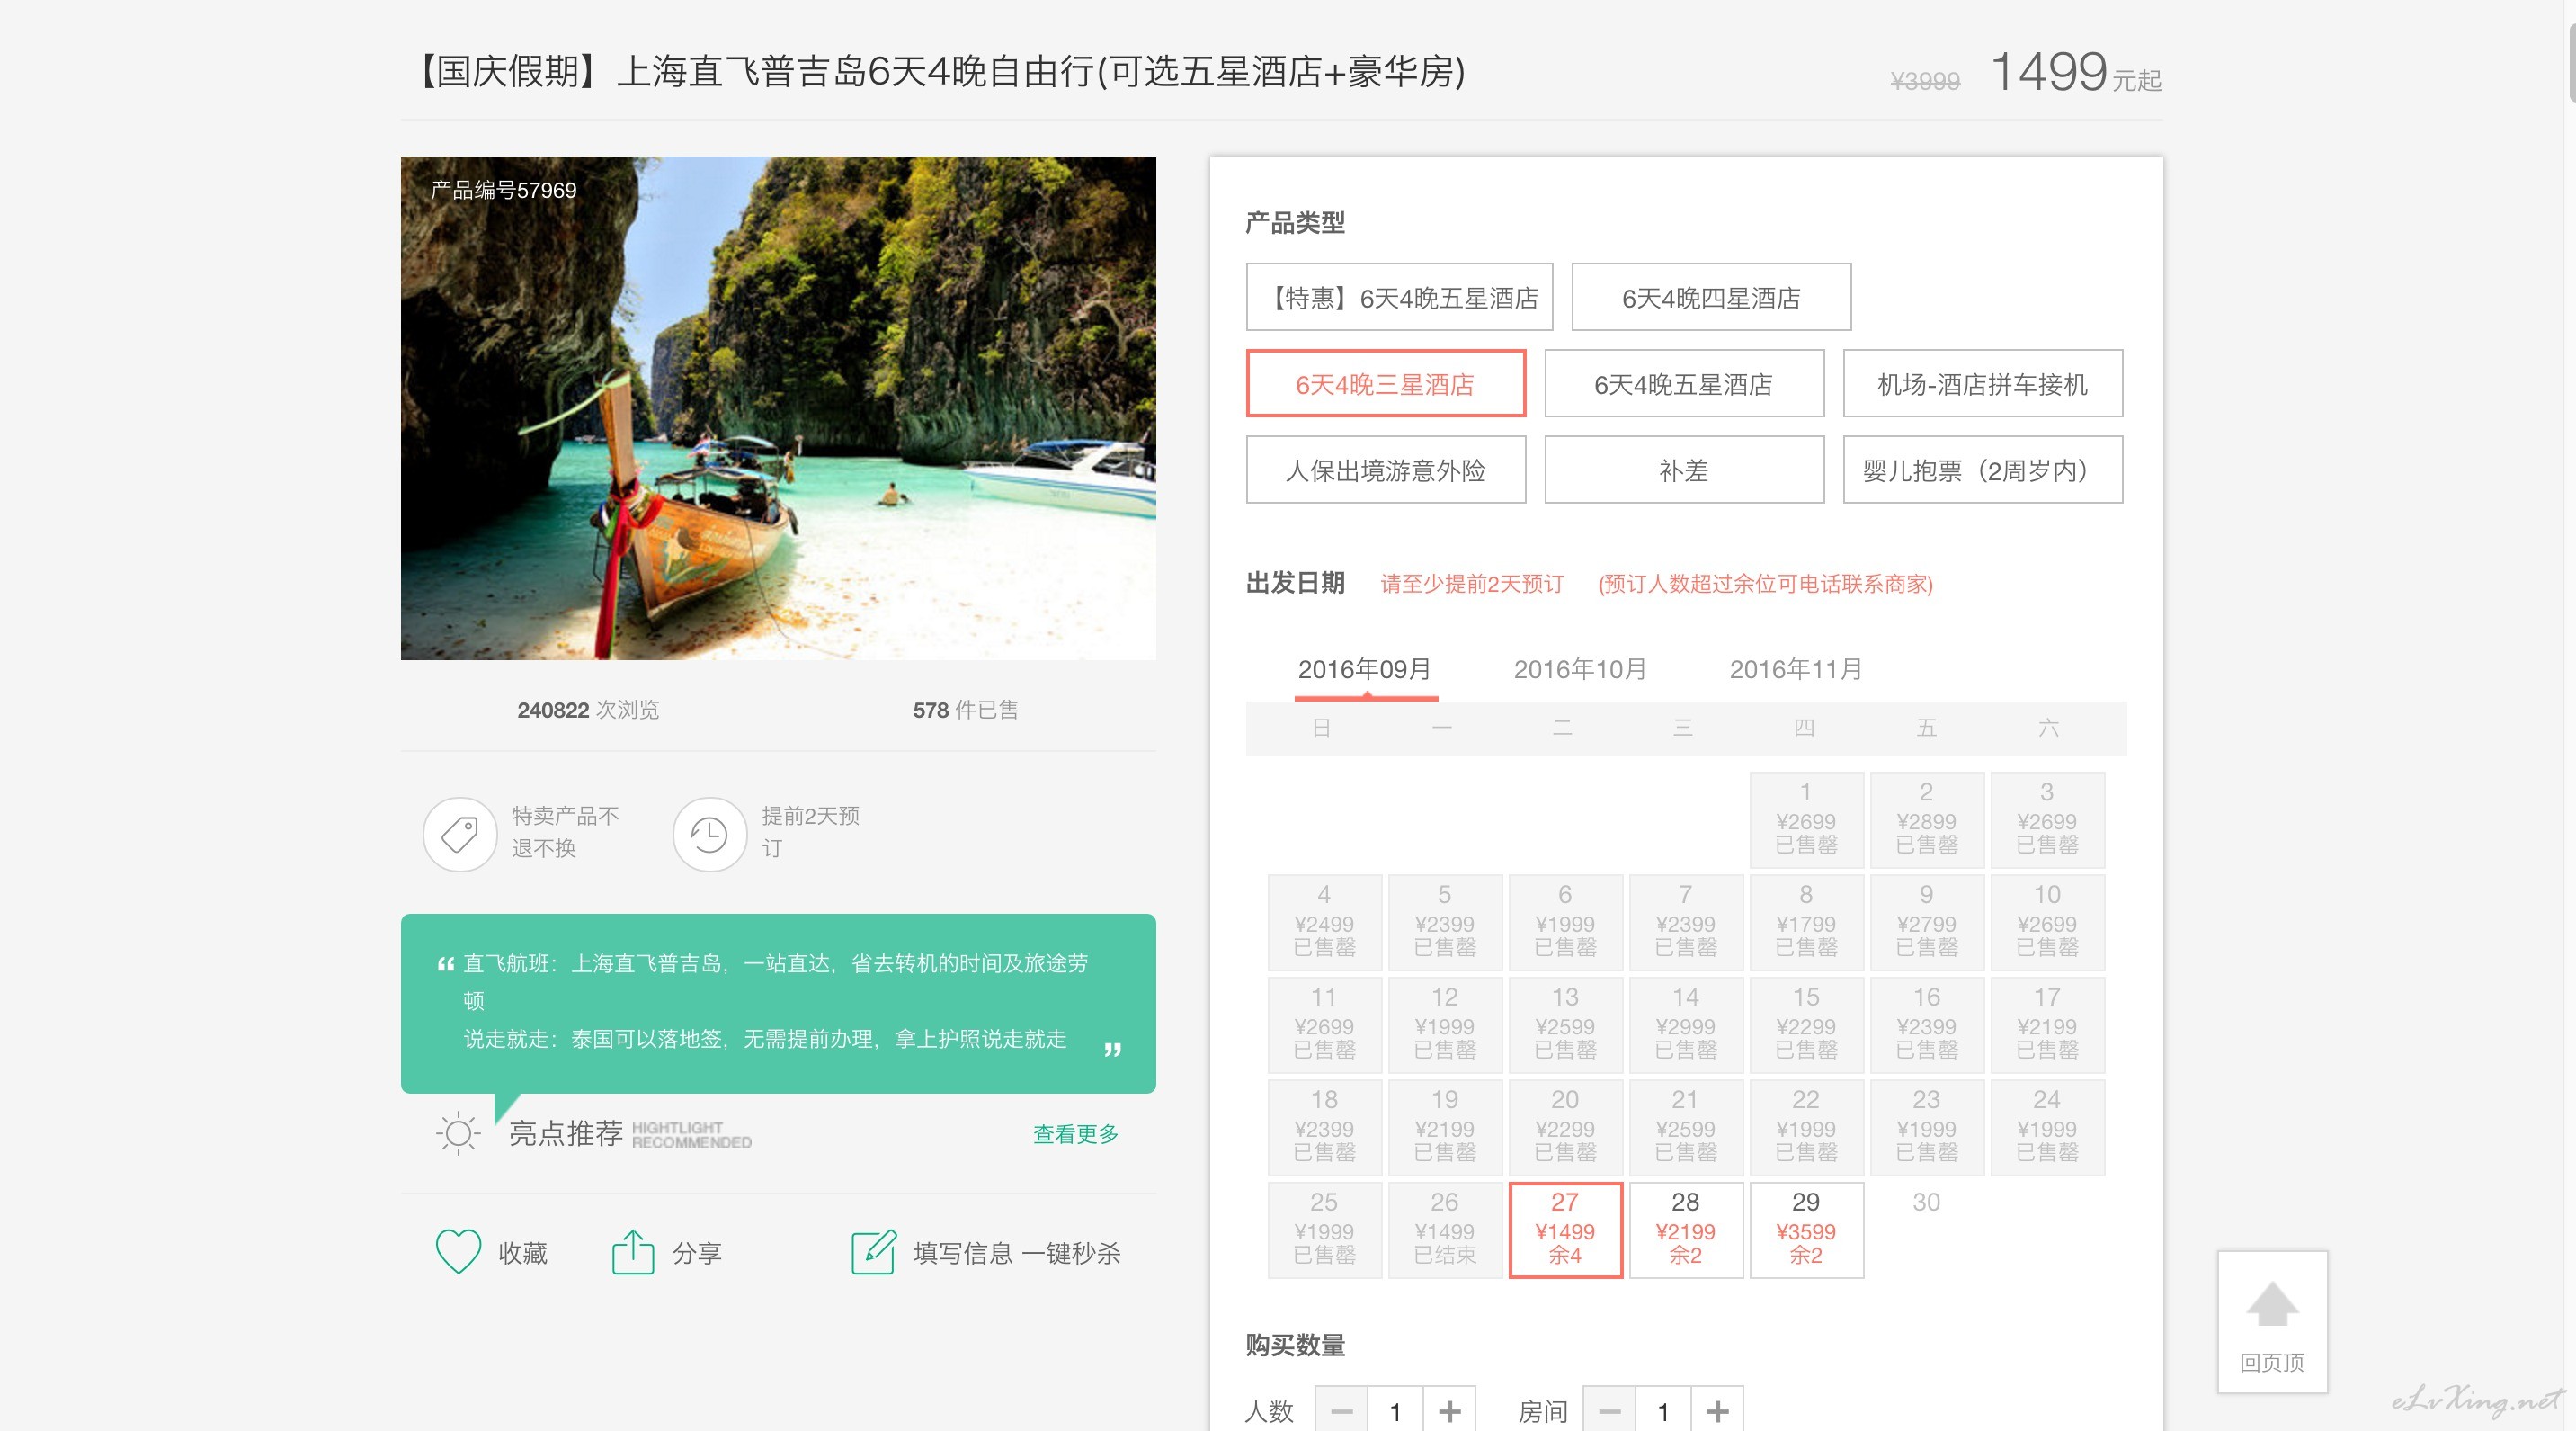The width and height of the screenshot is (2576, 1431).
Task: Click the product title 国庆假期 heading
Action: click(937, 71)
